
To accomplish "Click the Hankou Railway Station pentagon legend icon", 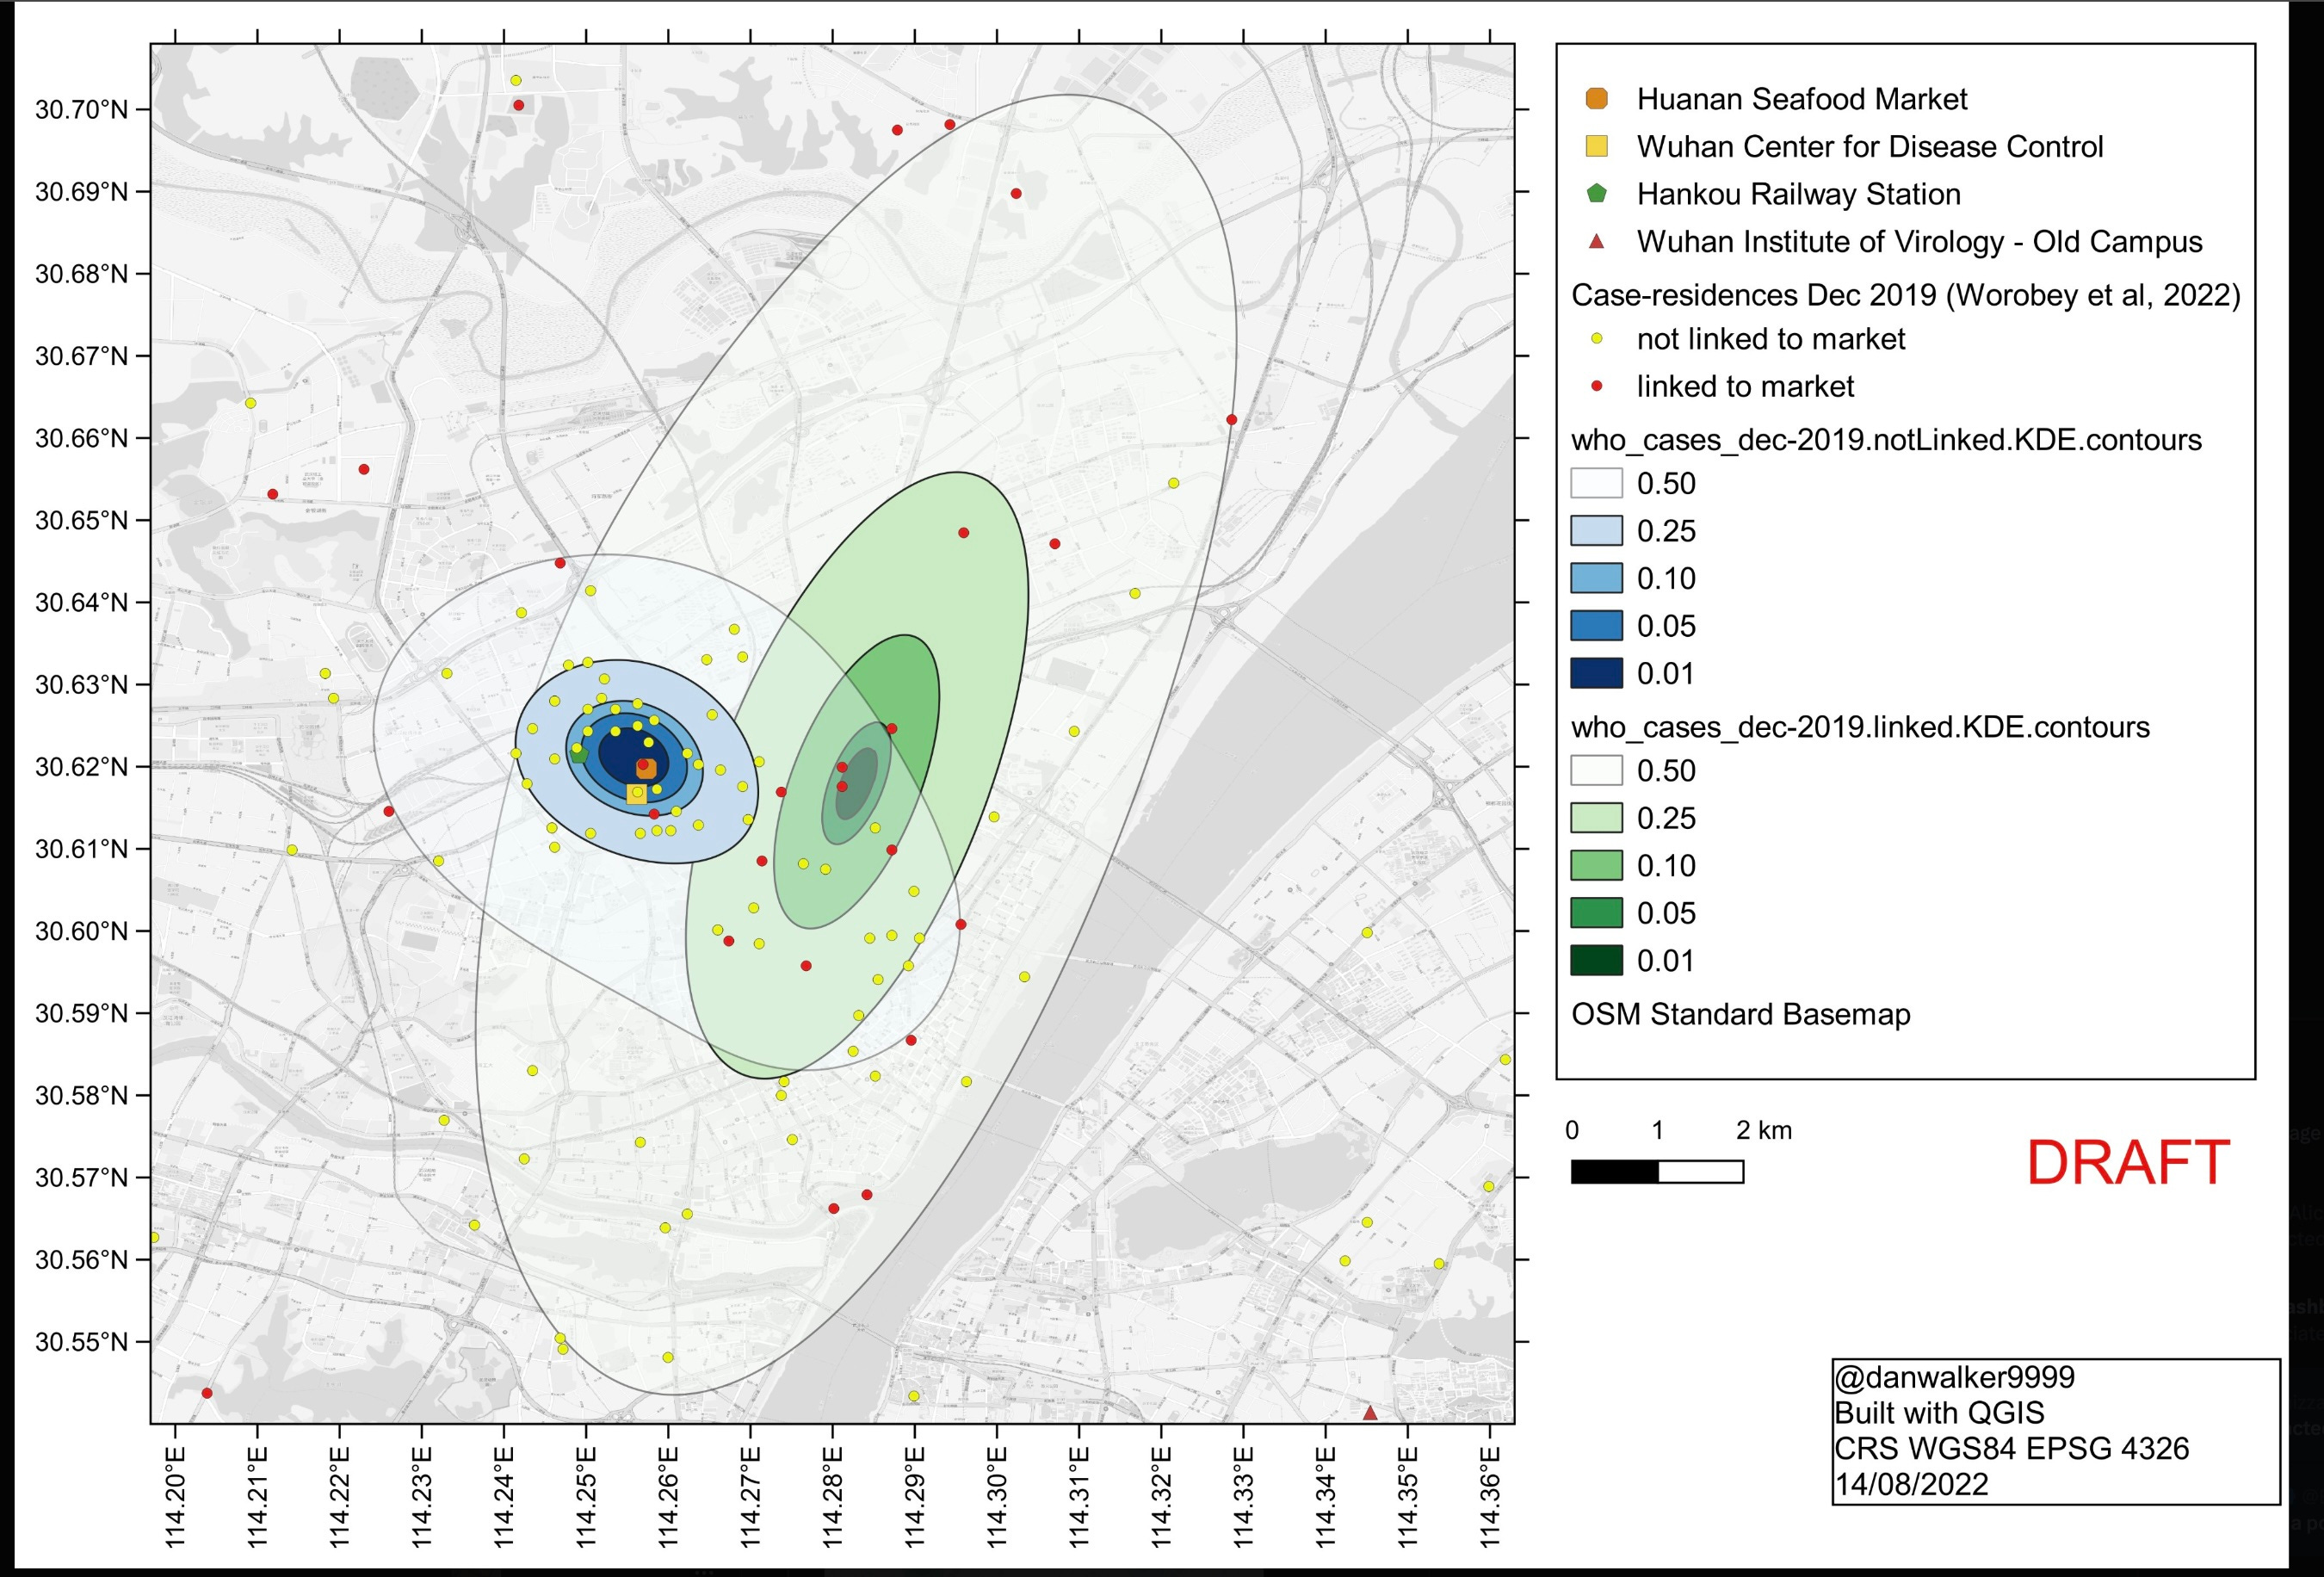I will 1596,194.
